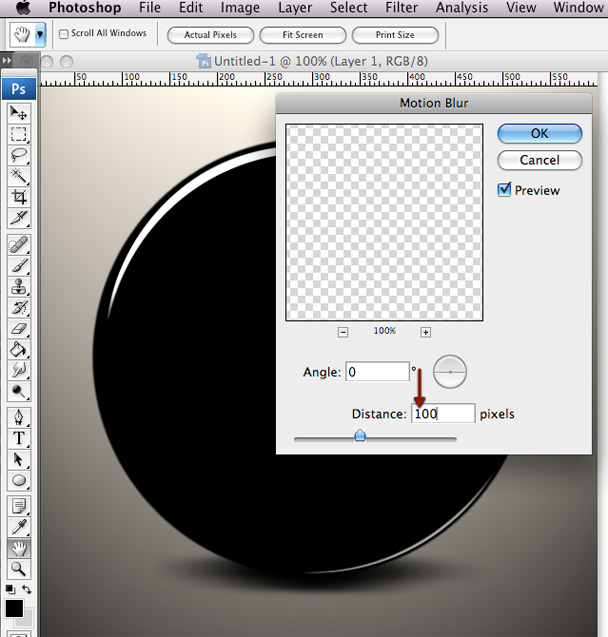This screenshot has width=608, height=637.
Task: Click the document icon in the title bar
Action: (203, 61)
